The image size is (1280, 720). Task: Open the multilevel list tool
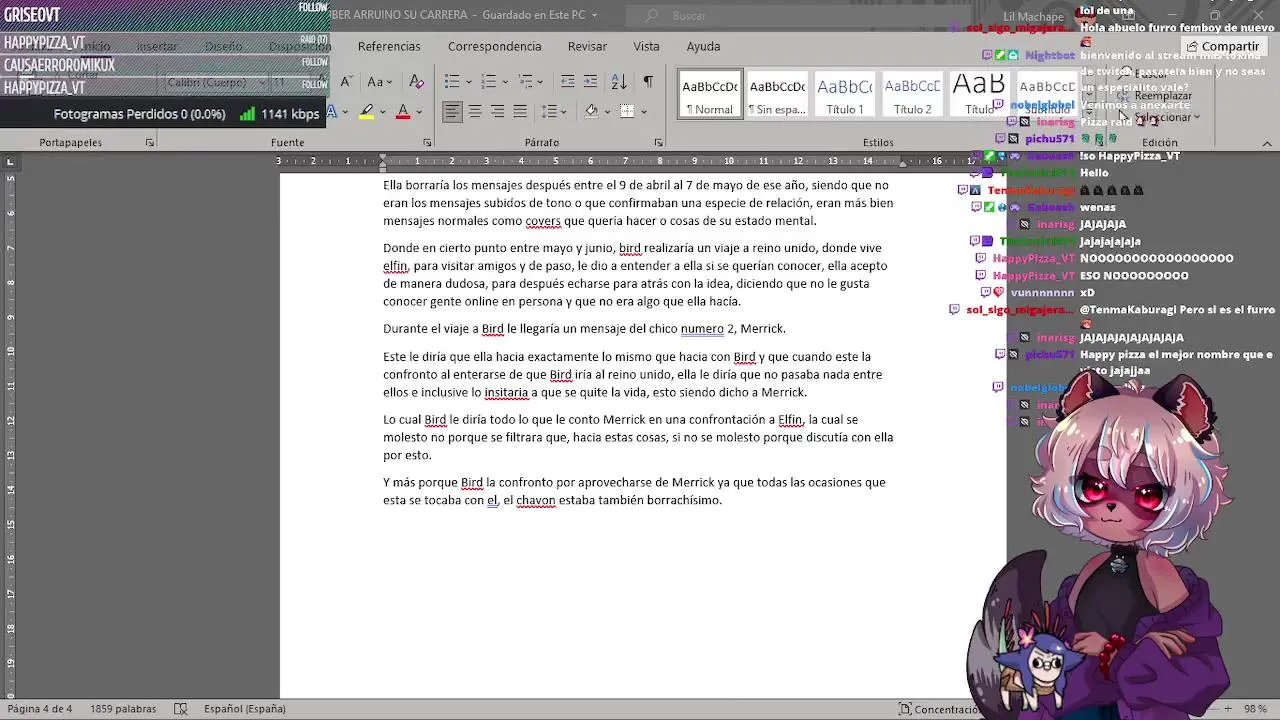tap(524, 82)
